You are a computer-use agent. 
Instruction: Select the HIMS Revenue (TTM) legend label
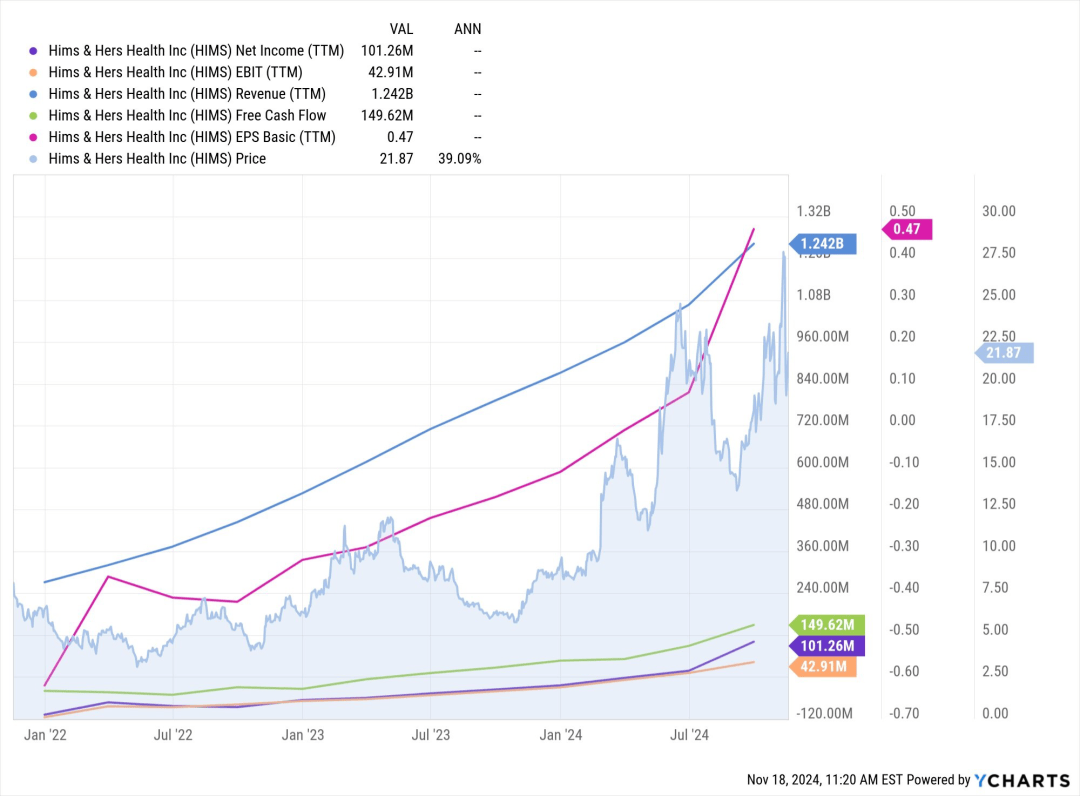point(187,94)
